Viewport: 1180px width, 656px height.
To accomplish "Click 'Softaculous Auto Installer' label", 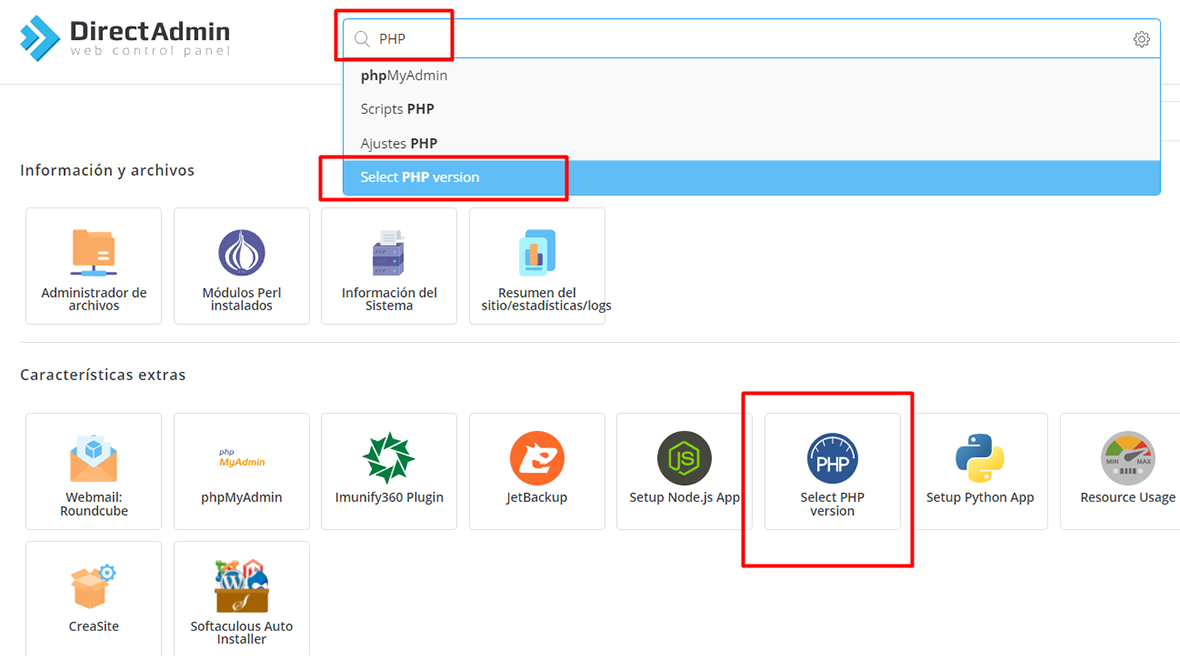I will click(242, 633).
